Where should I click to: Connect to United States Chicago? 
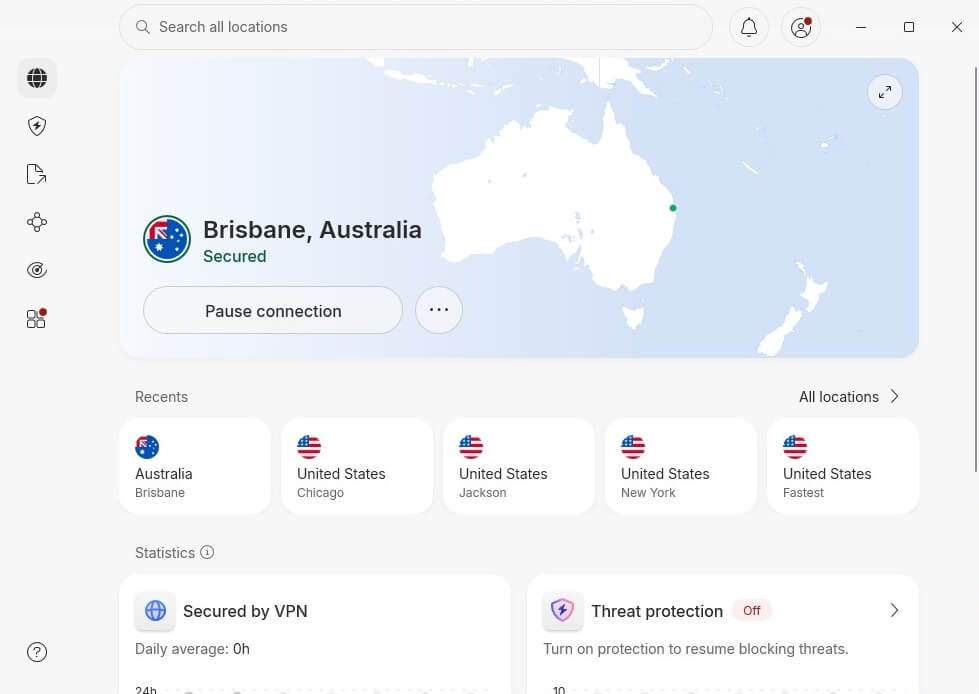[x=357, y=466]
